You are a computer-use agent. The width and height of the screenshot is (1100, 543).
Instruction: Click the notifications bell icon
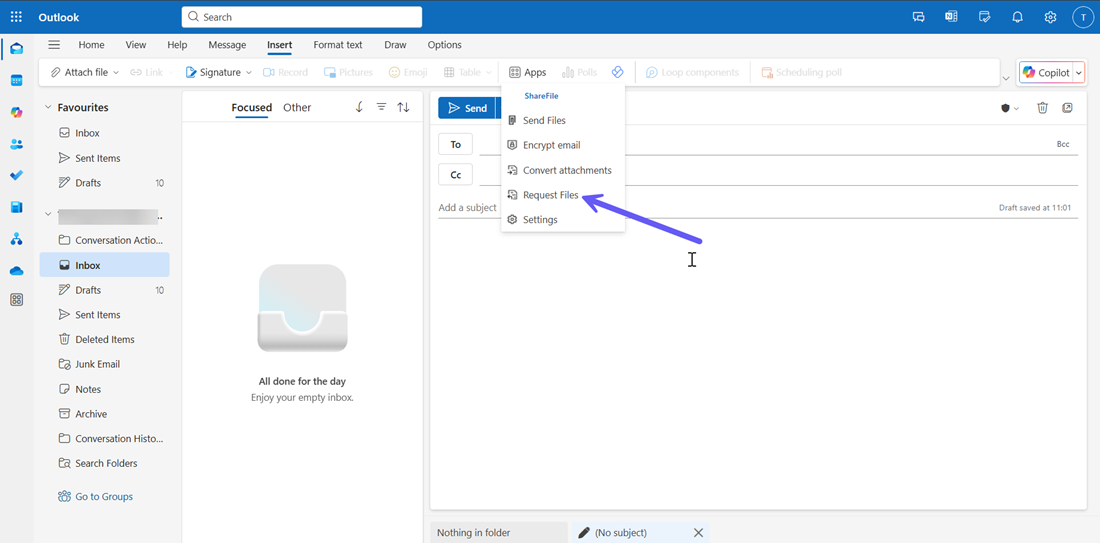[x=1017, y=17]
